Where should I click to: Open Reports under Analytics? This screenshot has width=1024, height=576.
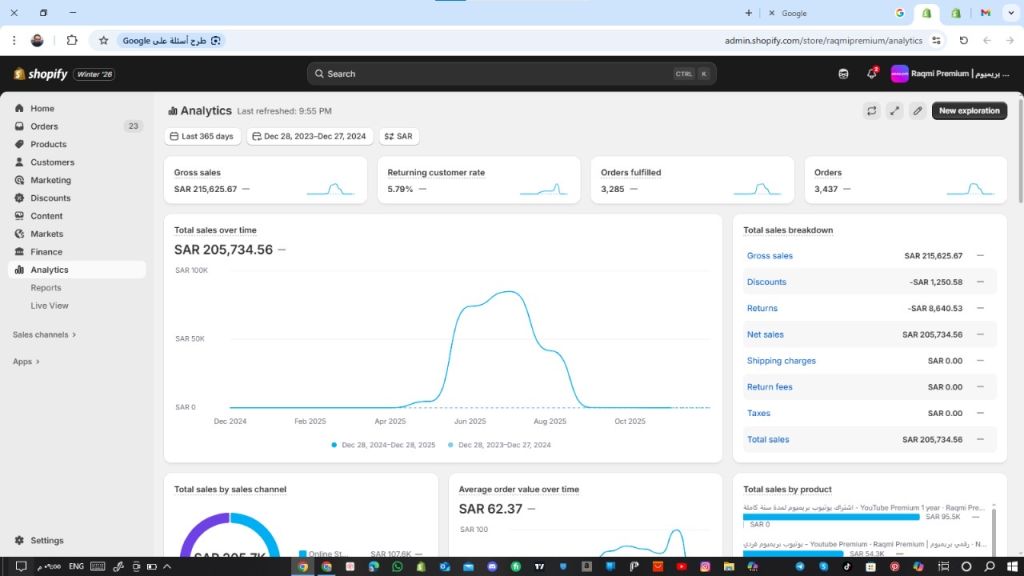tap(46, 288)
